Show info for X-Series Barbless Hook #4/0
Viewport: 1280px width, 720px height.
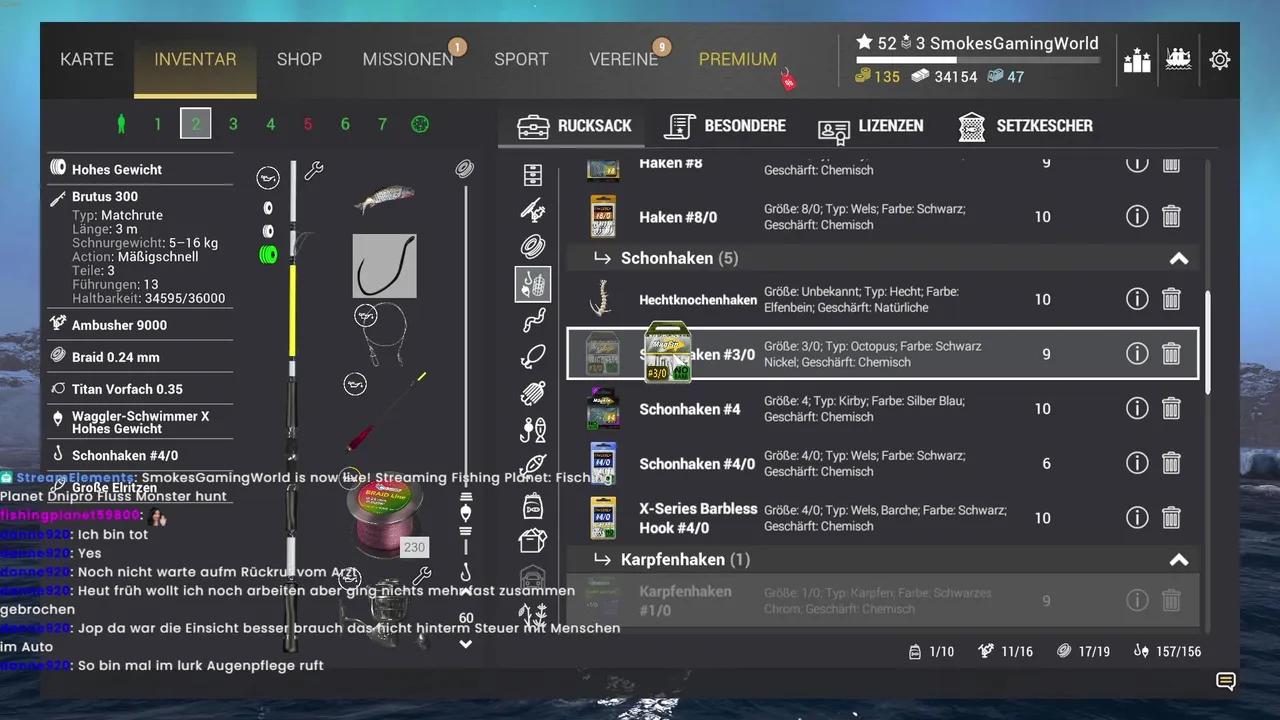(x=1137, y=518)
